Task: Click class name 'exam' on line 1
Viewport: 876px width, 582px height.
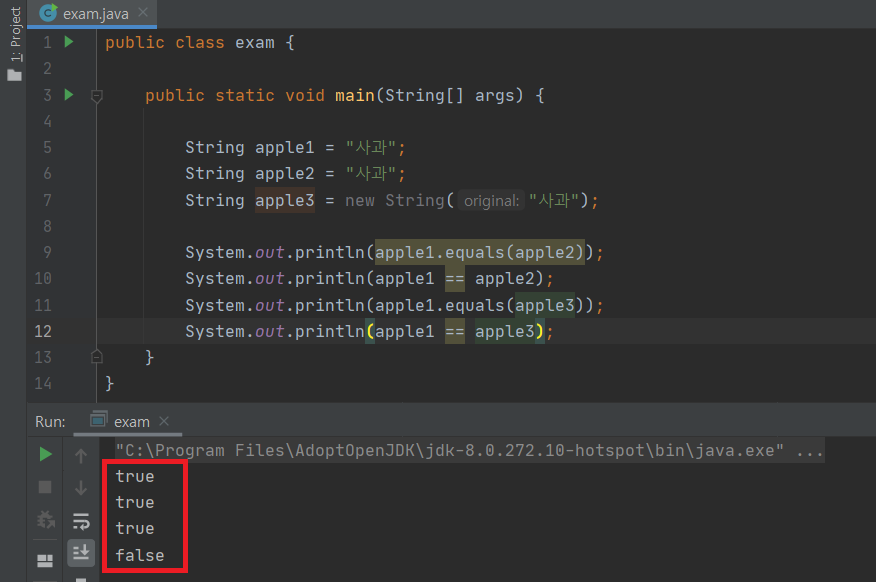Action: [x=255, y=42]
